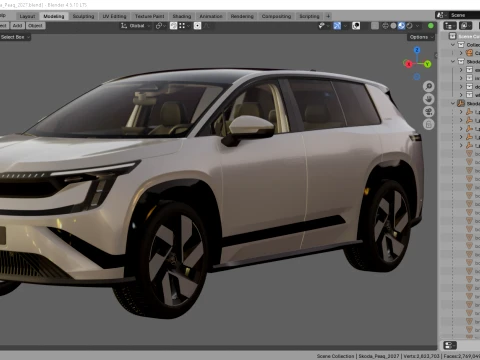Click the red X axis on gizmo
Image resolution: width=480 pixels, height=360 pixels.
[x=409, y=64]
